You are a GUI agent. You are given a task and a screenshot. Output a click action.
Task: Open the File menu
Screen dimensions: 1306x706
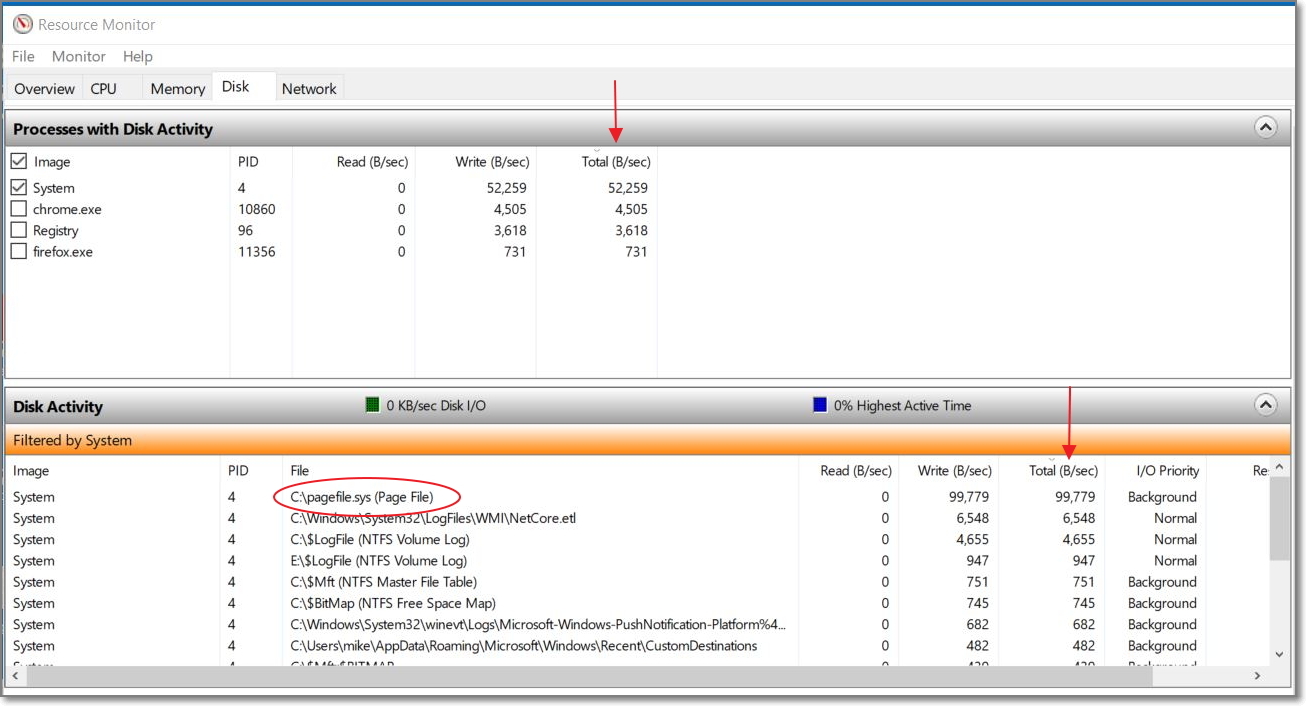click(x=23, y=57)
